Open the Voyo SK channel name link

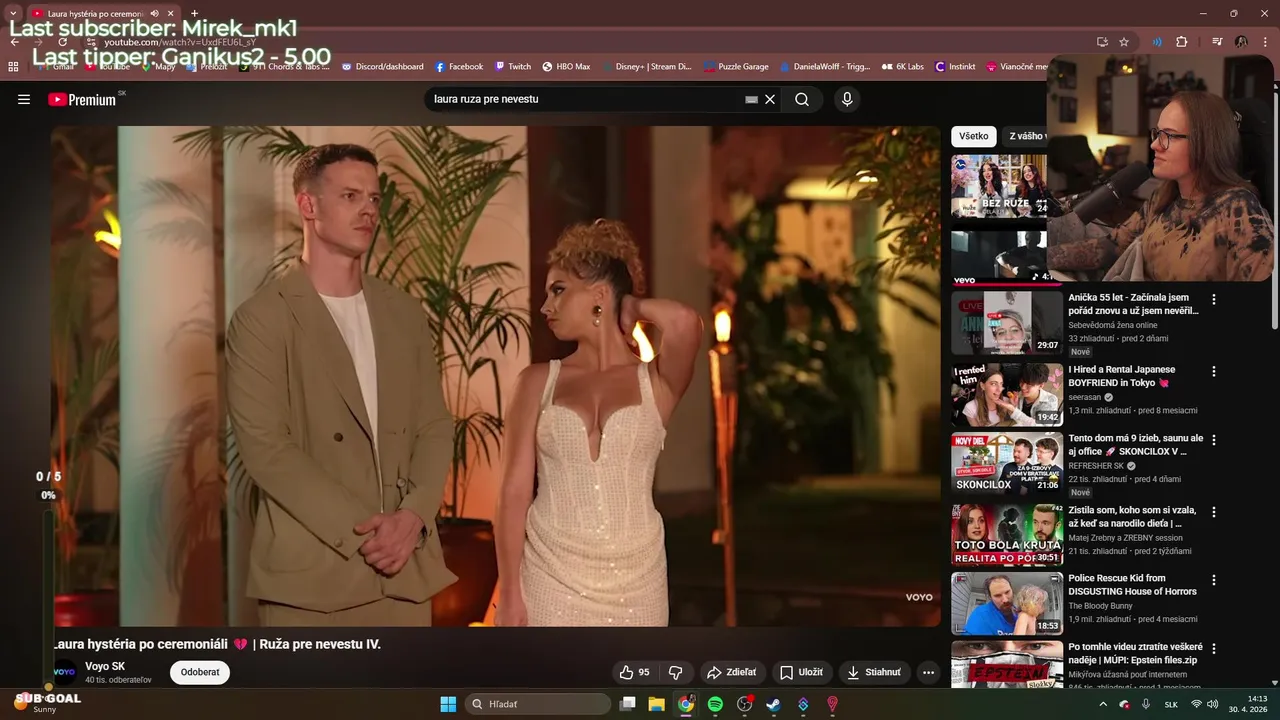(x=105, y=666)
